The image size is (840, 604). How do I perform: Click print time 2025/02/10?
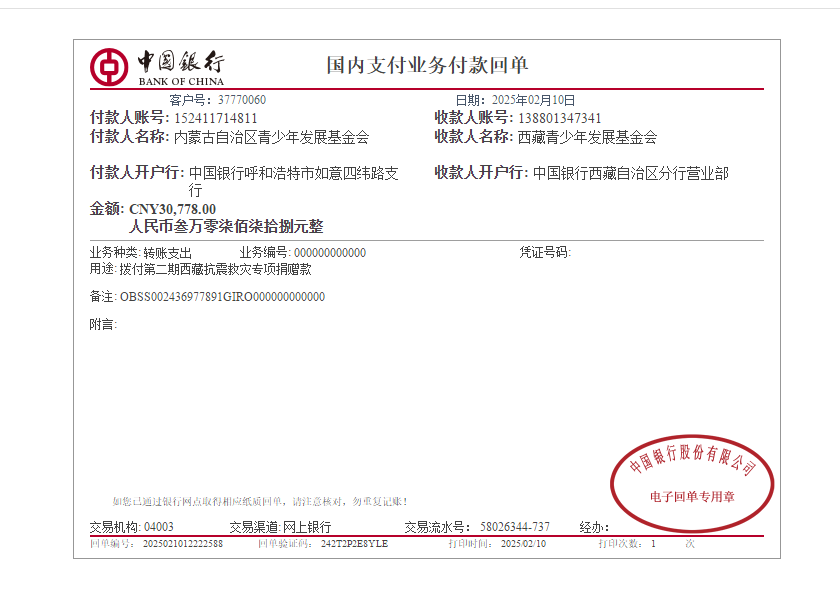pos(523,543)
